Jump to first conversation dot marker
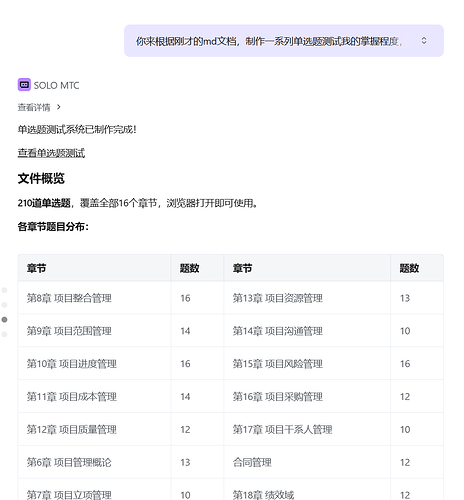This screenshot has height=500, width=464. pyautogui.click(x=4, y=290)
